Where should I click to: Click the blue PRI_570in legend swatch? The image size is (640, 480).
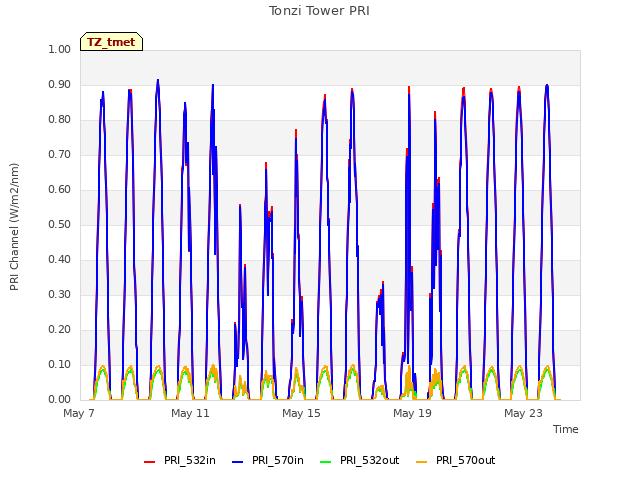click(237, 462)
